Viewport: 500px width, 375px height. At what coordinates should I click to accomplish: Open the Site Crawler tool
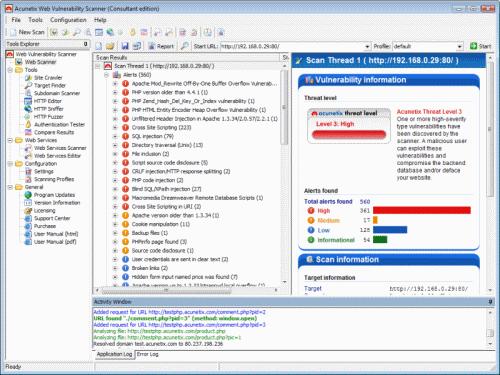point(48,78)
